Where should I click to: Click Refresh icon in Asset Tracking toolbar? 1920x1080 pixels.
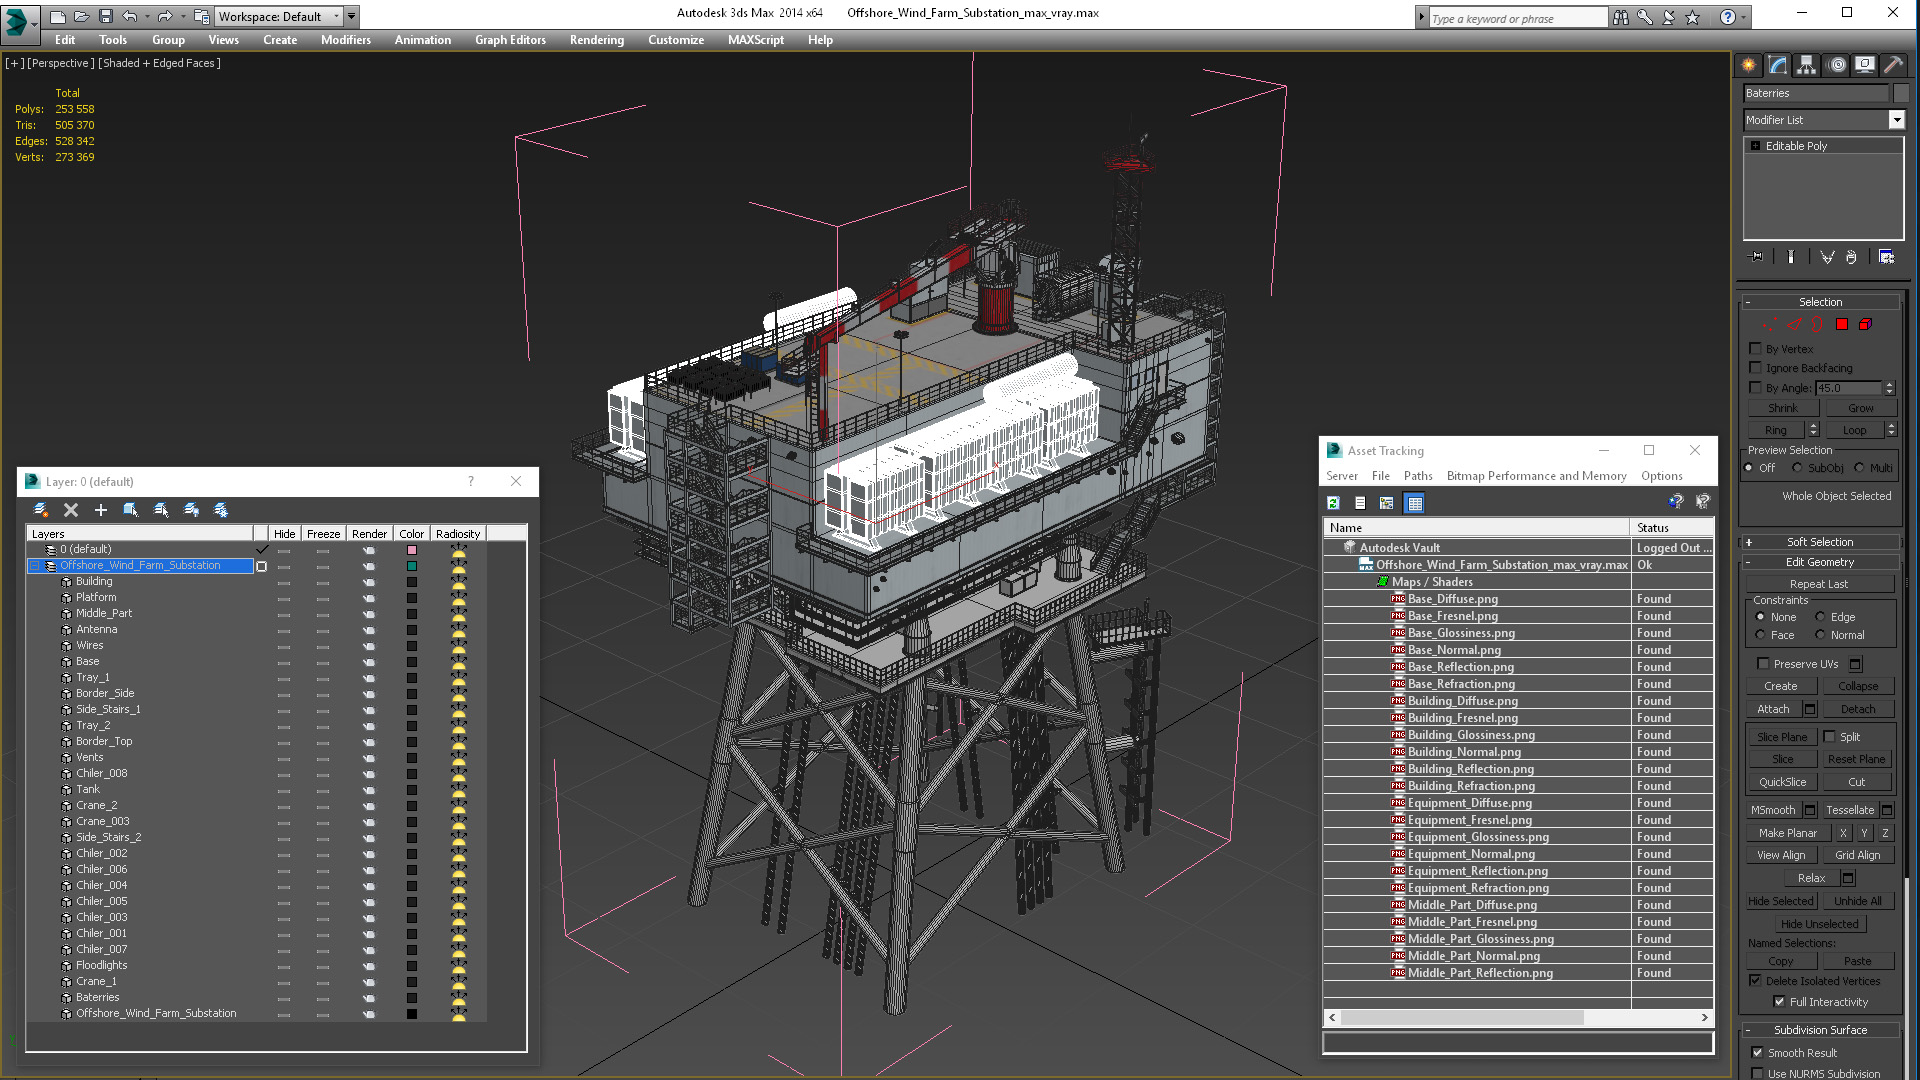1333,503
